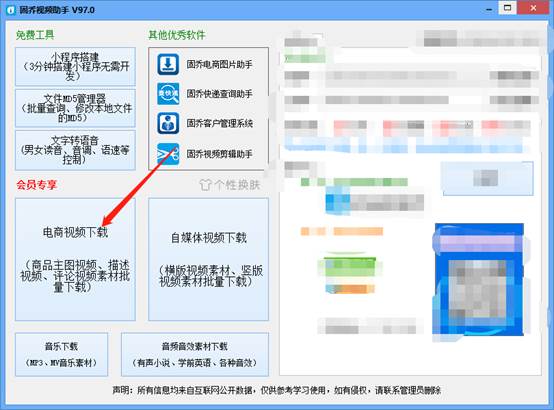Open the 固乔快递查询助手 text link
The height and width of the screenshot is (410, 554).
[x=219, y=94]
